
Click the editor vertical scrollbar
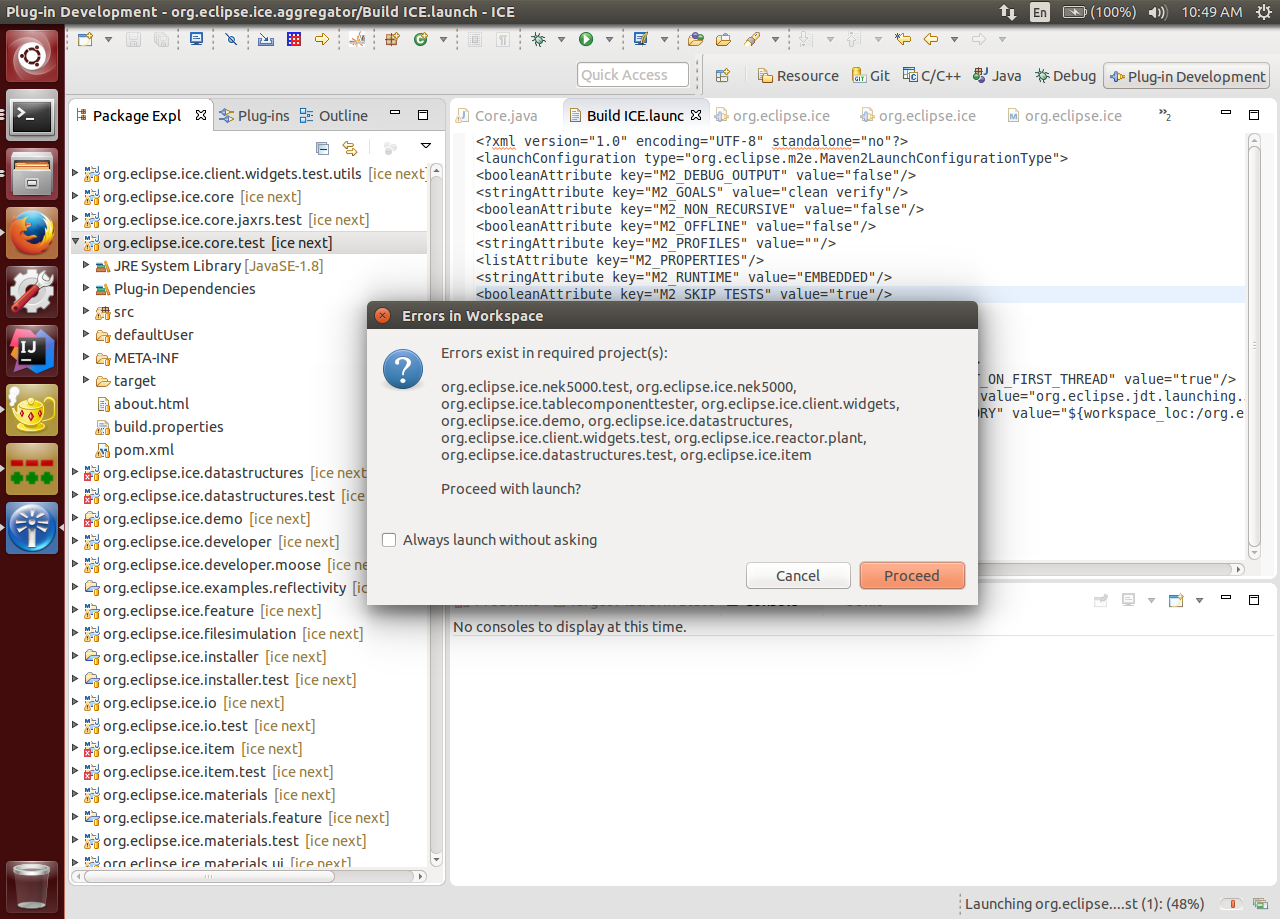1254,345
